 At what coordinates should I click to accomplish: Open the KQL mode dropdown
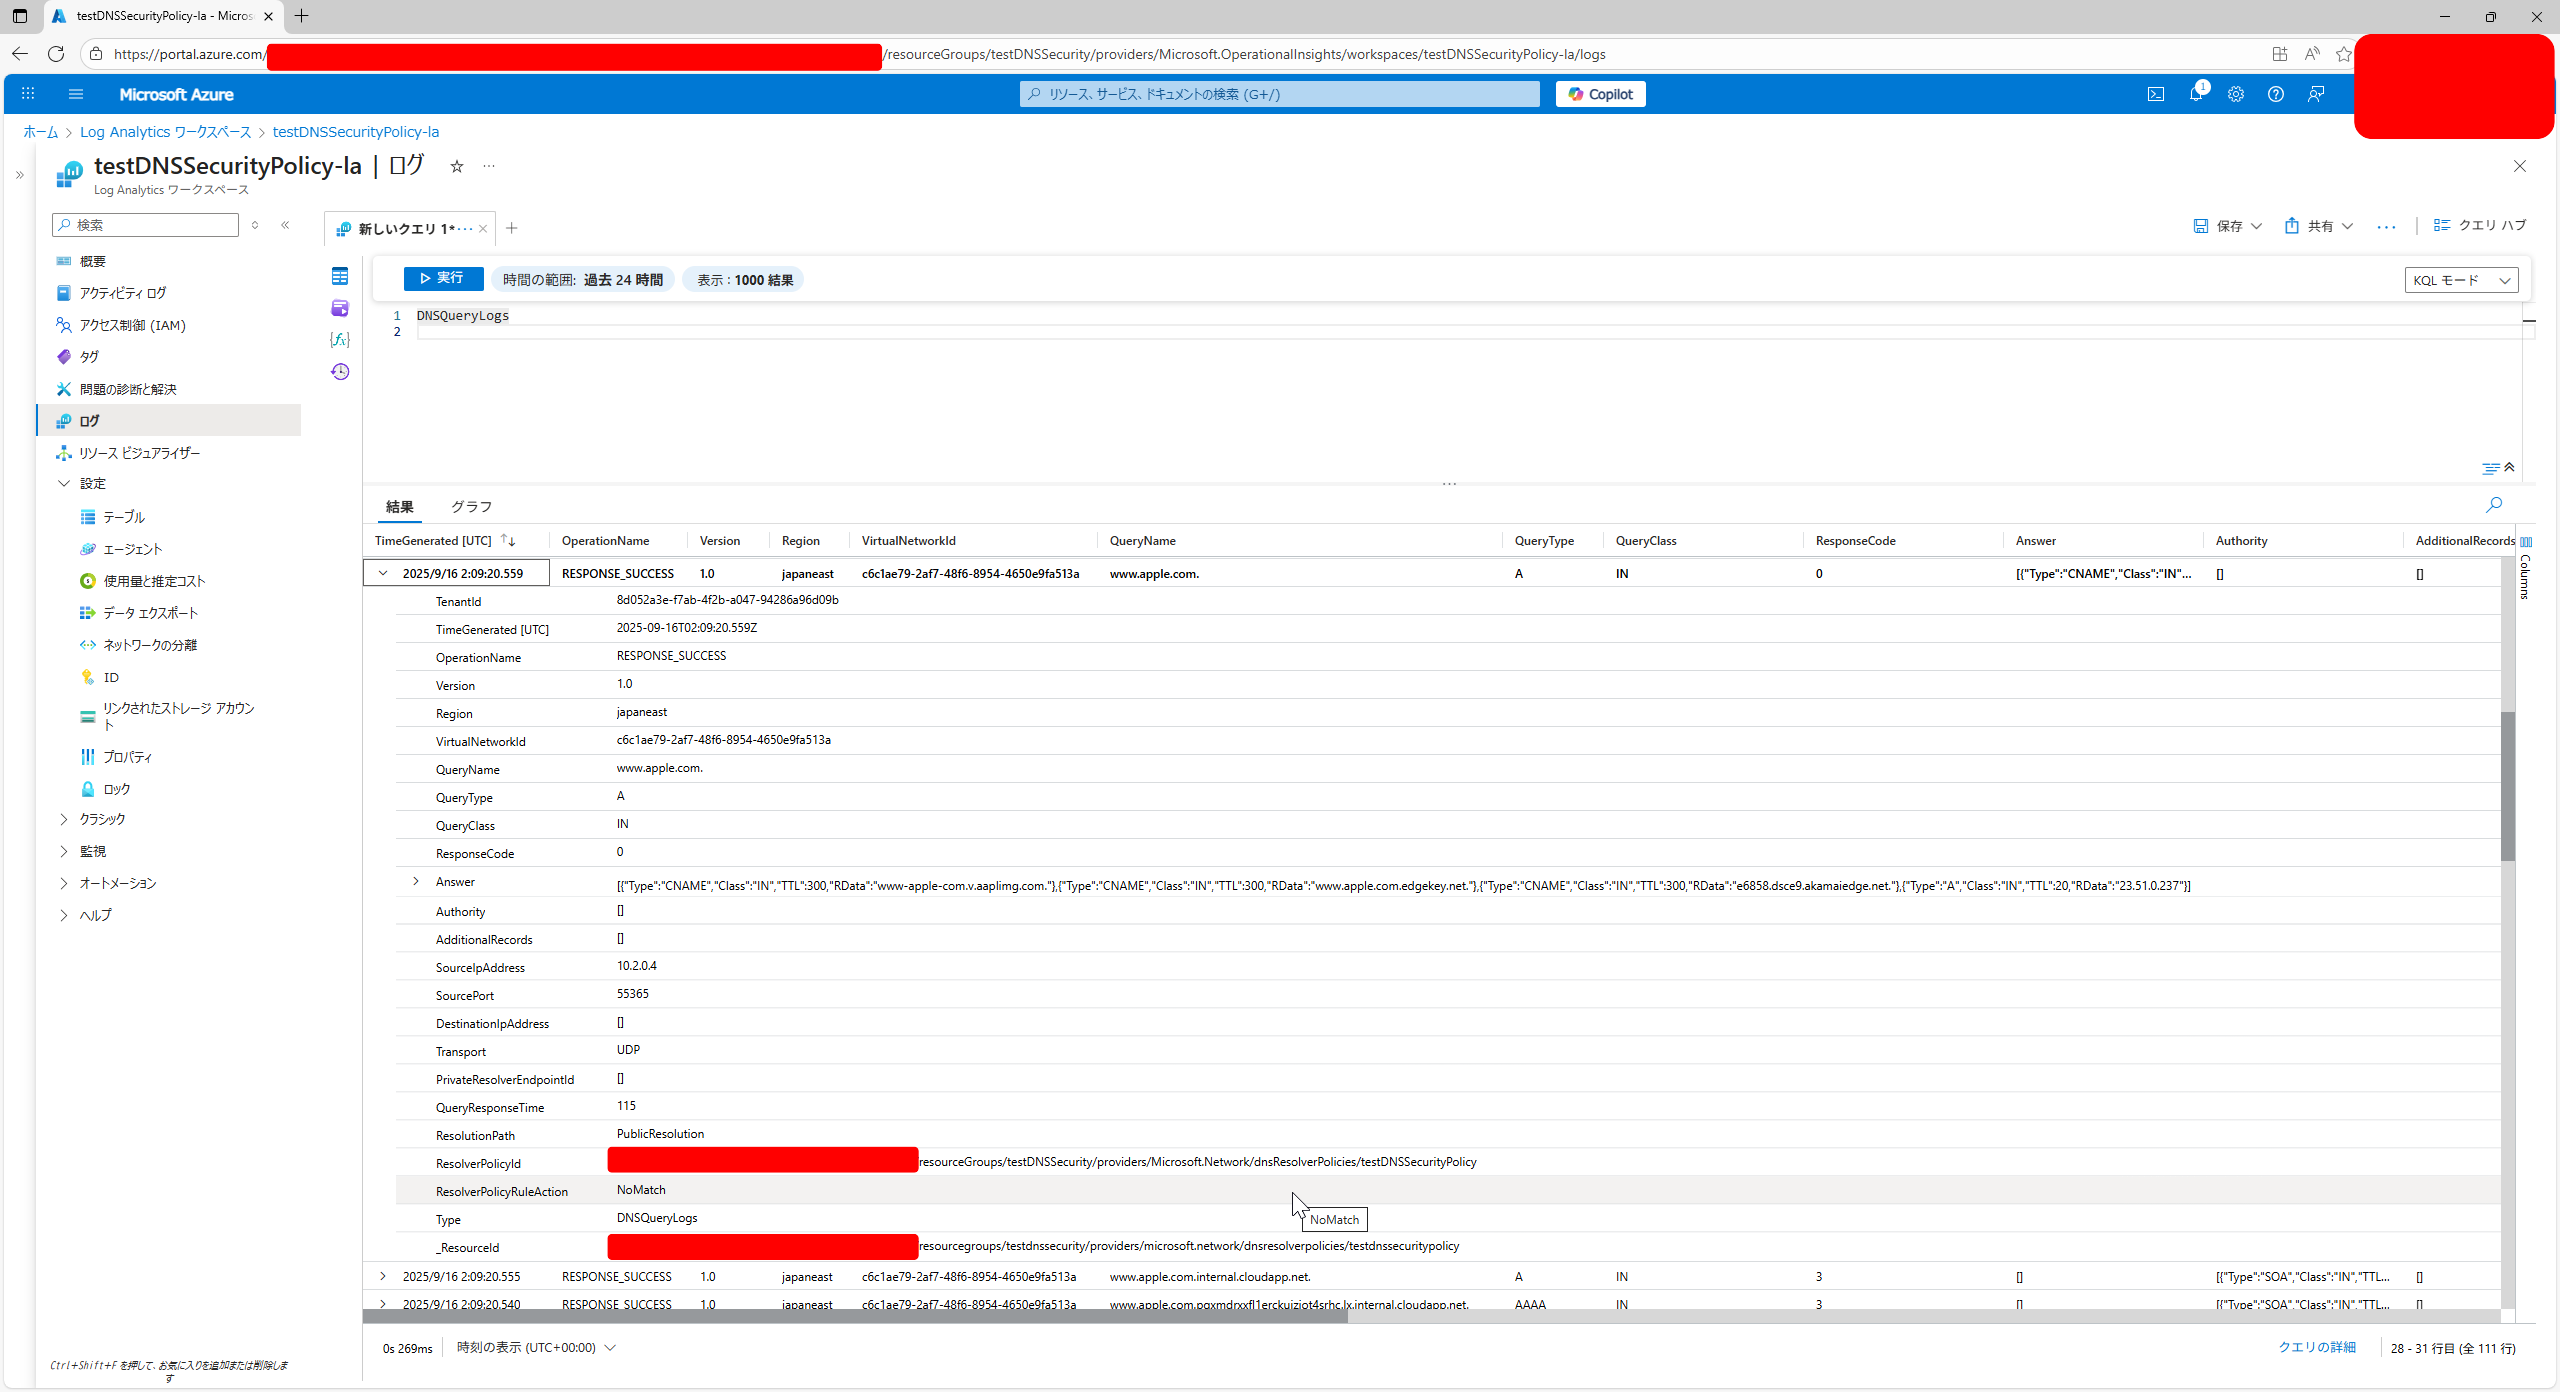(2460, 280)
